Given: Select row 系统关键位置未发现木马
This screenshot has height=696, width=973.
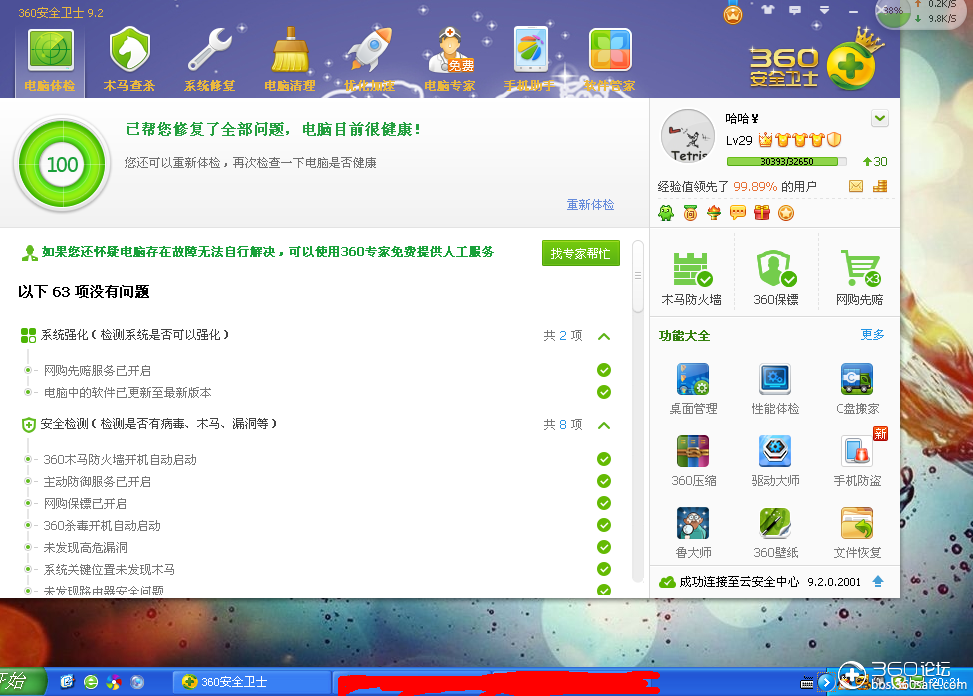Looking at the screenshot, I should pos(316,569).
